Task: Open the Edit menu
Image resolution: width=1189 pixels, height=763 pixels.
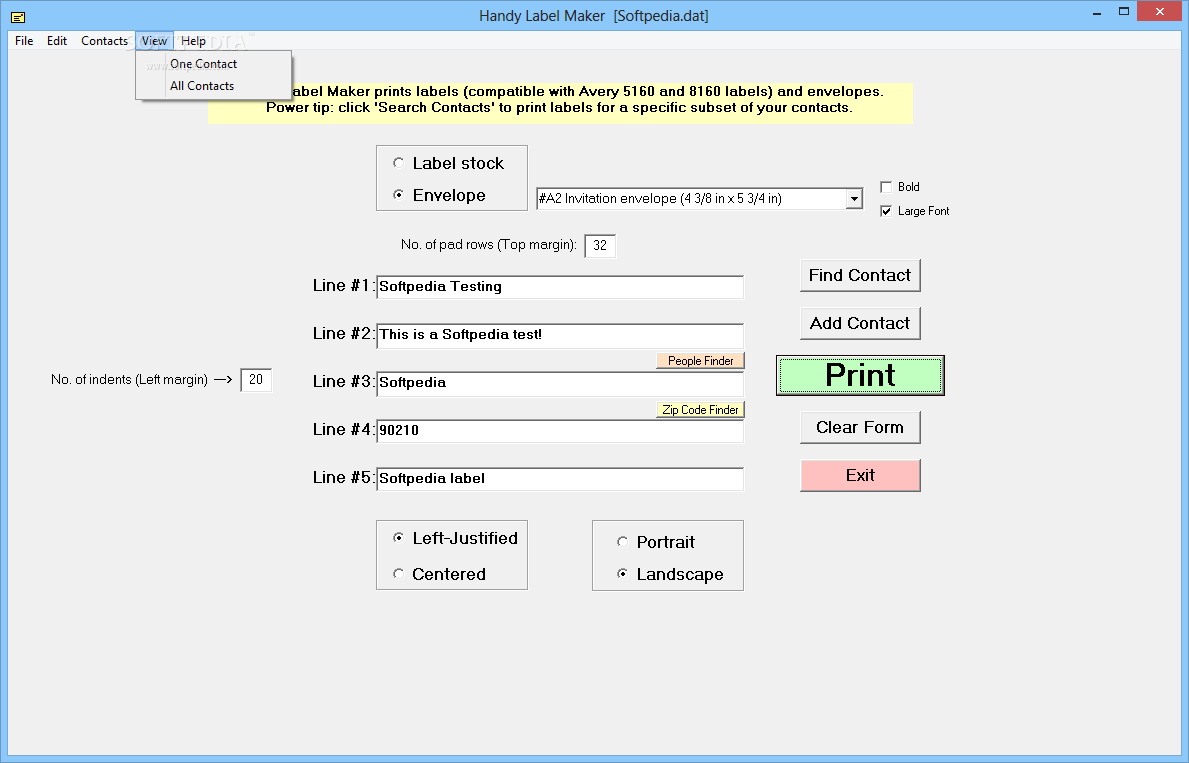Action: pyautogui.click(x=57, y=41)
